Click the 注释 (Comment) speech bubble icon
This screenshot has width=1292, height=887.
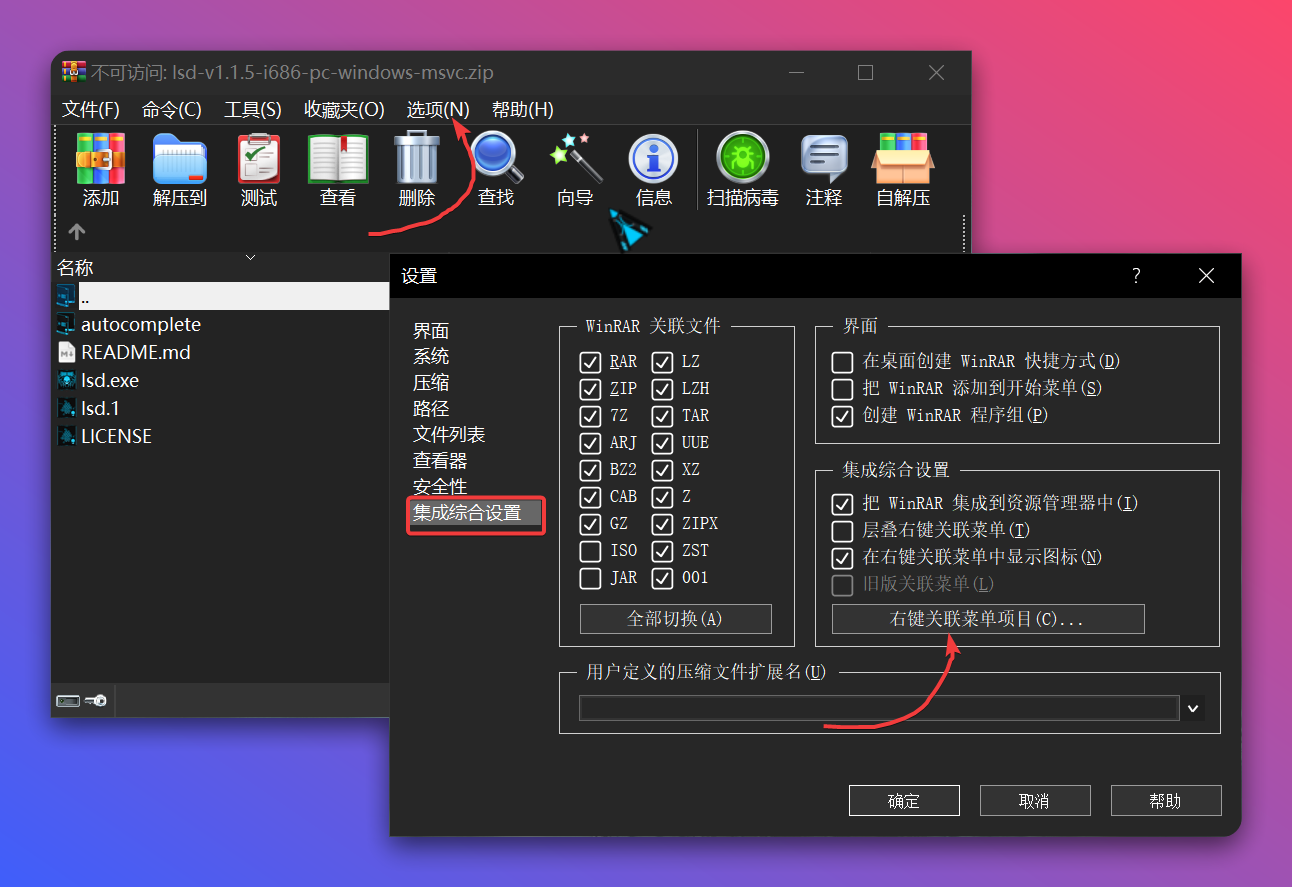(824, 158)
